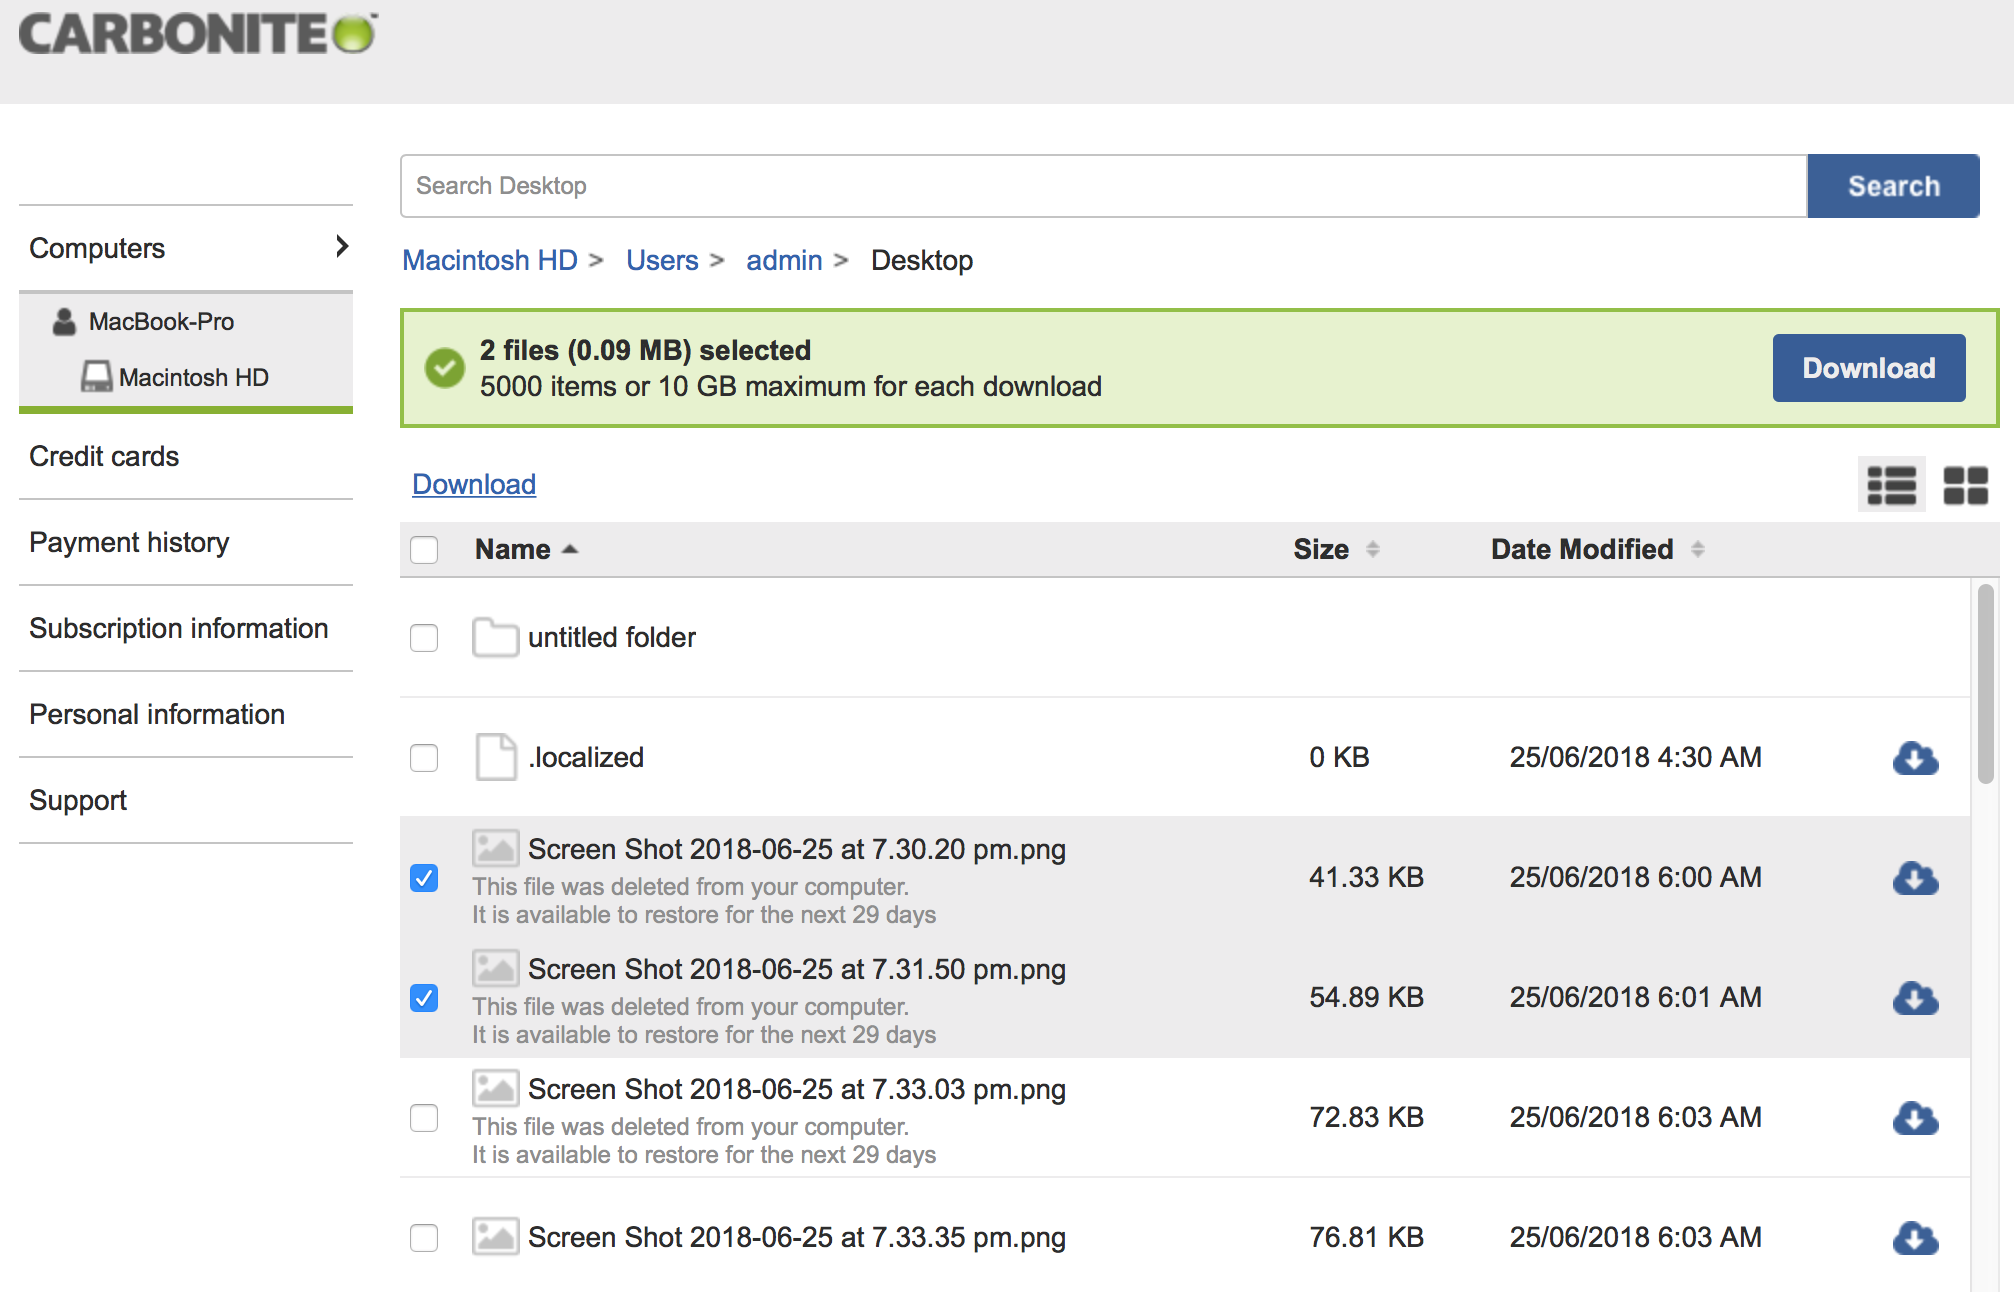Viewport: 2014px width, 1292px height.
Task: Check the select-all checkbox in the header
Action: click(424, 549)
